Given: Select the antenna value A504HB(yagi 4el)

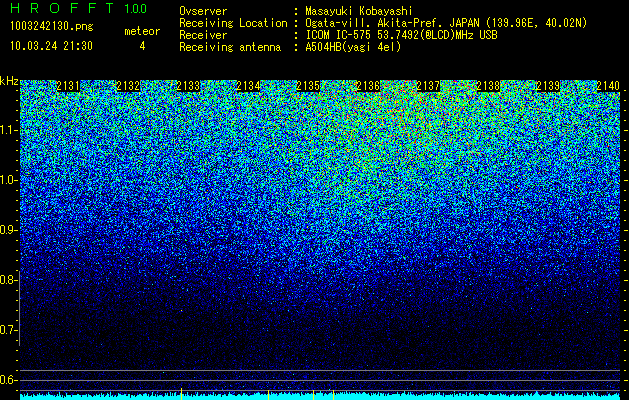Looking at the screenshot, I should click(x=353, y=47).
